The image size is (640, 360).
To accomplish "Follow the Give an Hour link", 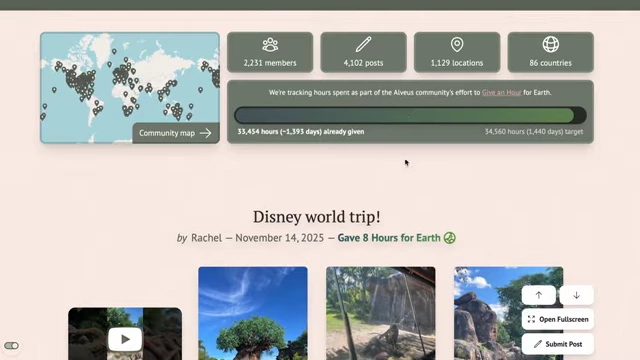I will (x=501, y=92).
